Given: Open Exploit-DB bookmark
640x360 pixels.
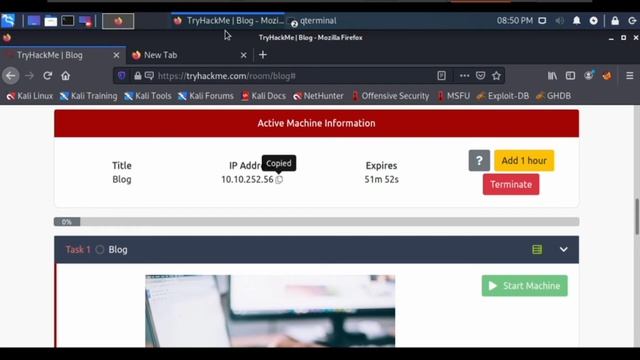Looking at the screenshot, I should 503,96.
